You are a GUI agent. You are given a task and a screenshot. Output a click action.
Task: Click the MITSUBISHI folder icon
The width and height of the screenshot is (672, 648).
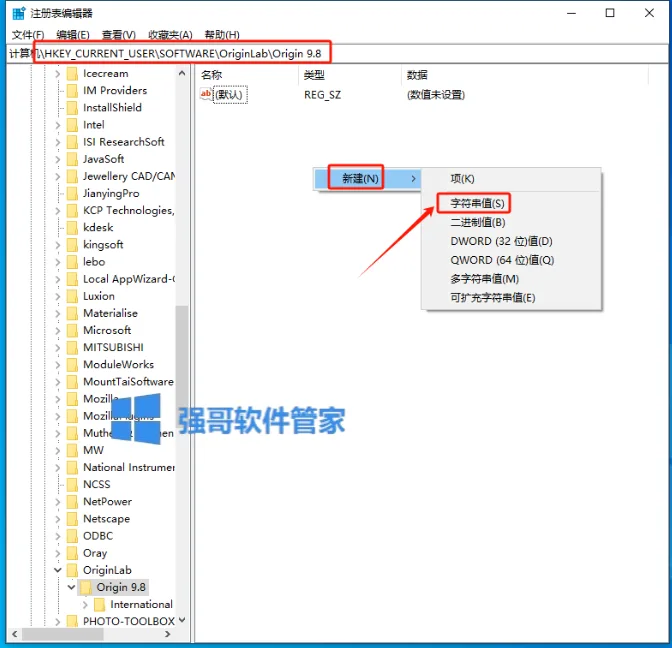pos(72,348)
